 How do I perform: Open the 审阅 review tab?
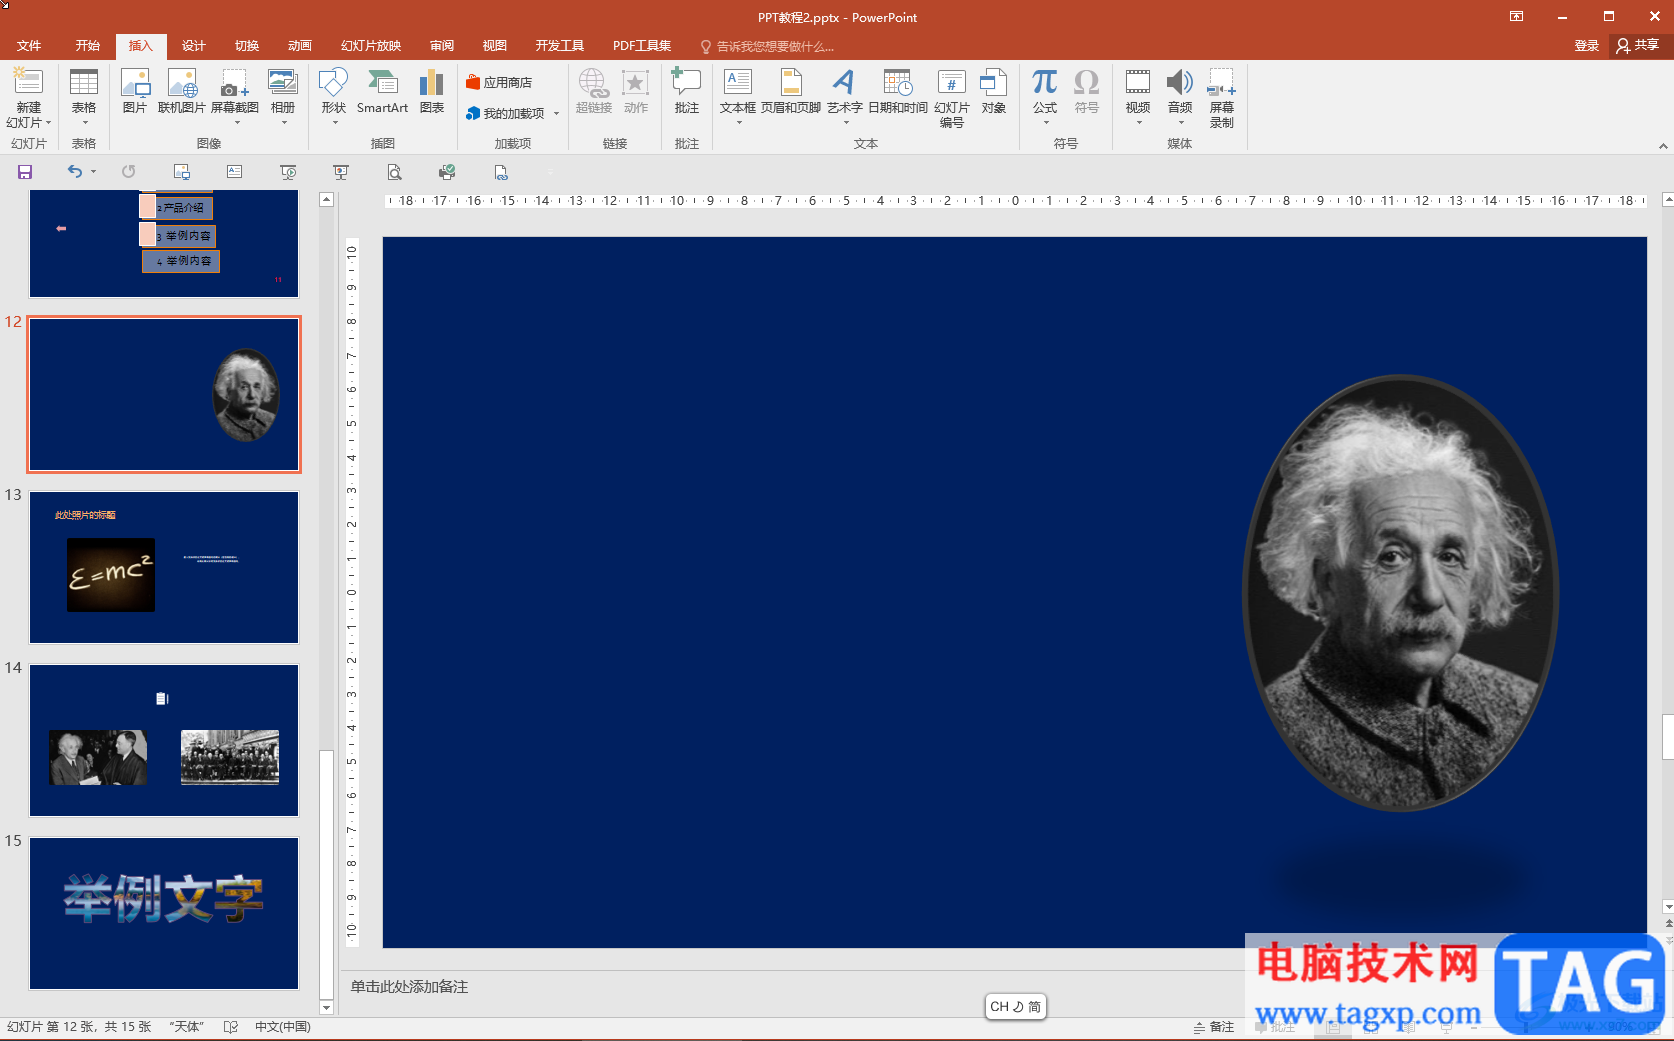pos(442,46)
